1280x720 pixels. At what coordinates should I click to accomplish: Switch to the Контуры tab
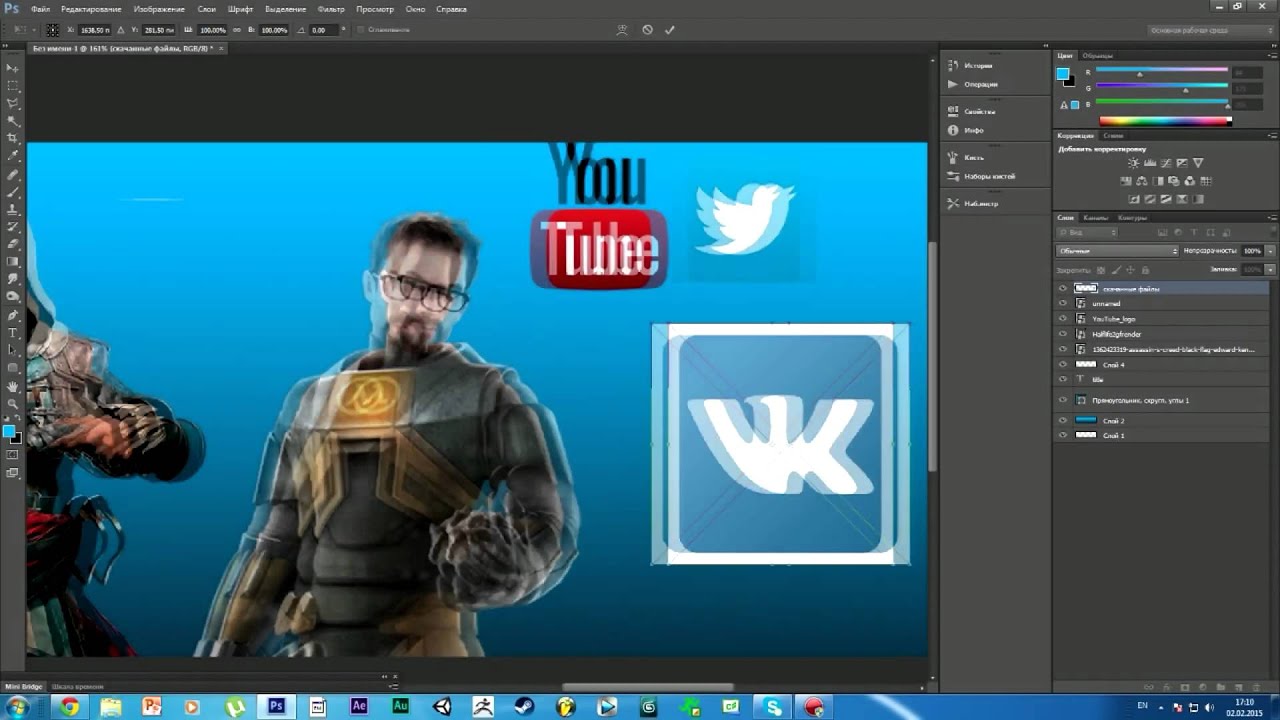coord(1132,217)
